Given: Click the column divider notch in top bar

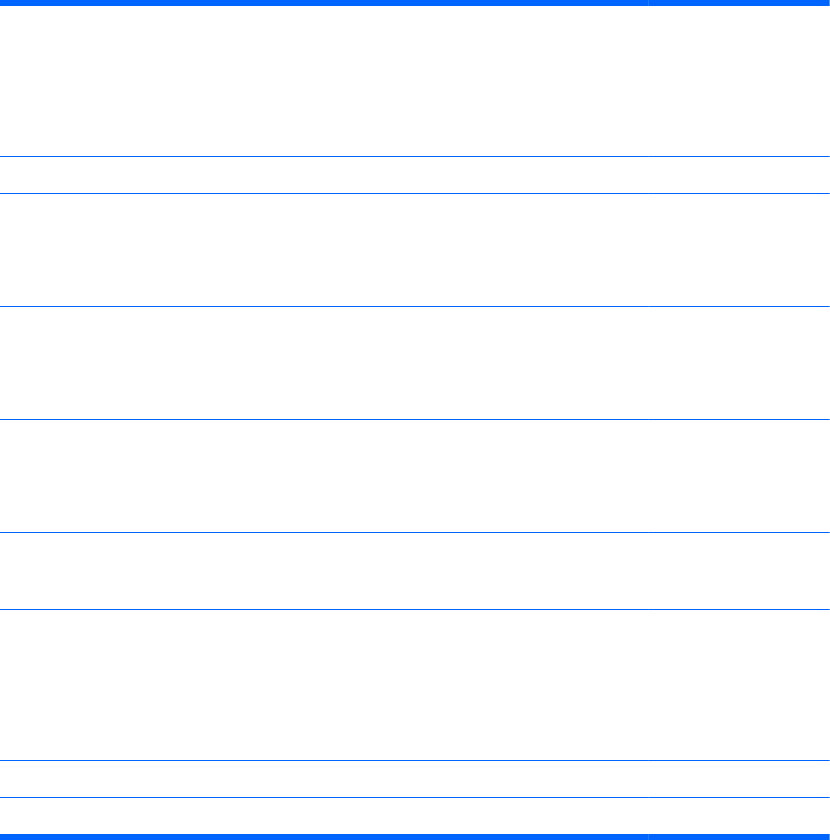Looking at the screenshot, I should (647, 3).
